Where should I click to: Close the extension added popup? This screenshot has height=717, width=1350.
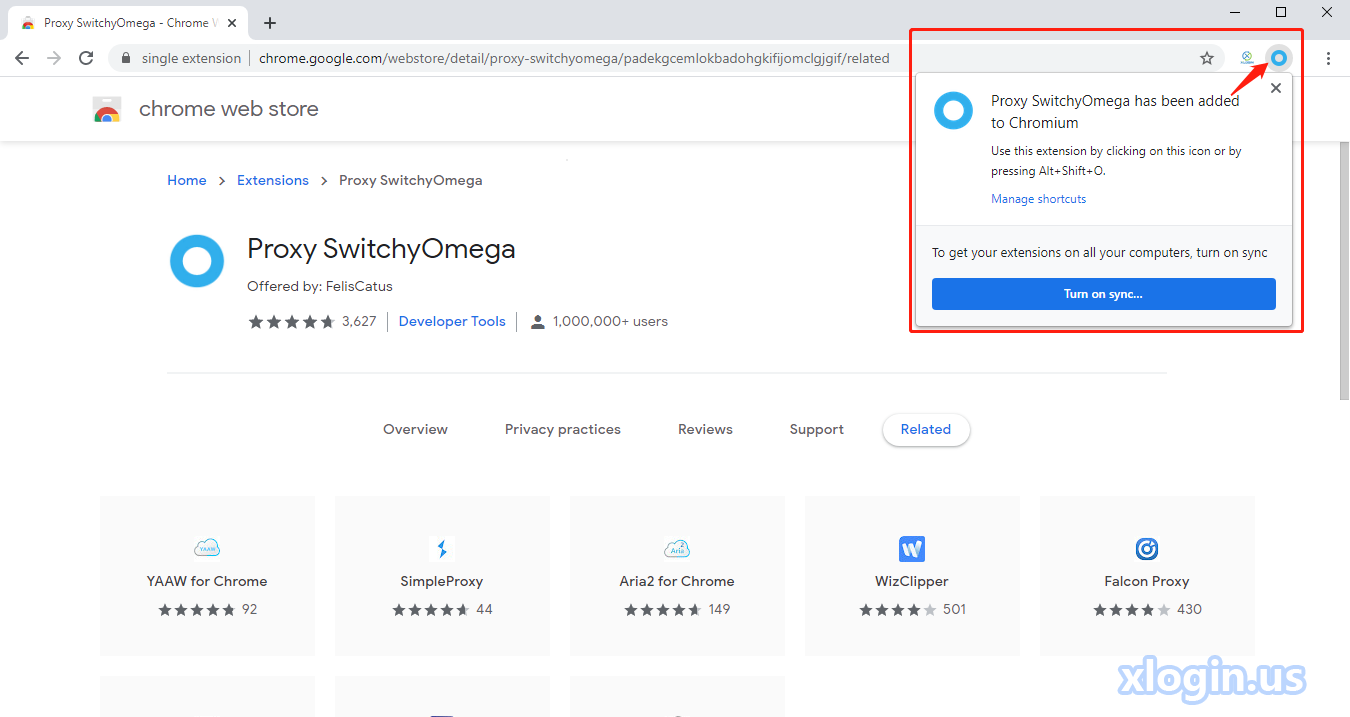1275,89
